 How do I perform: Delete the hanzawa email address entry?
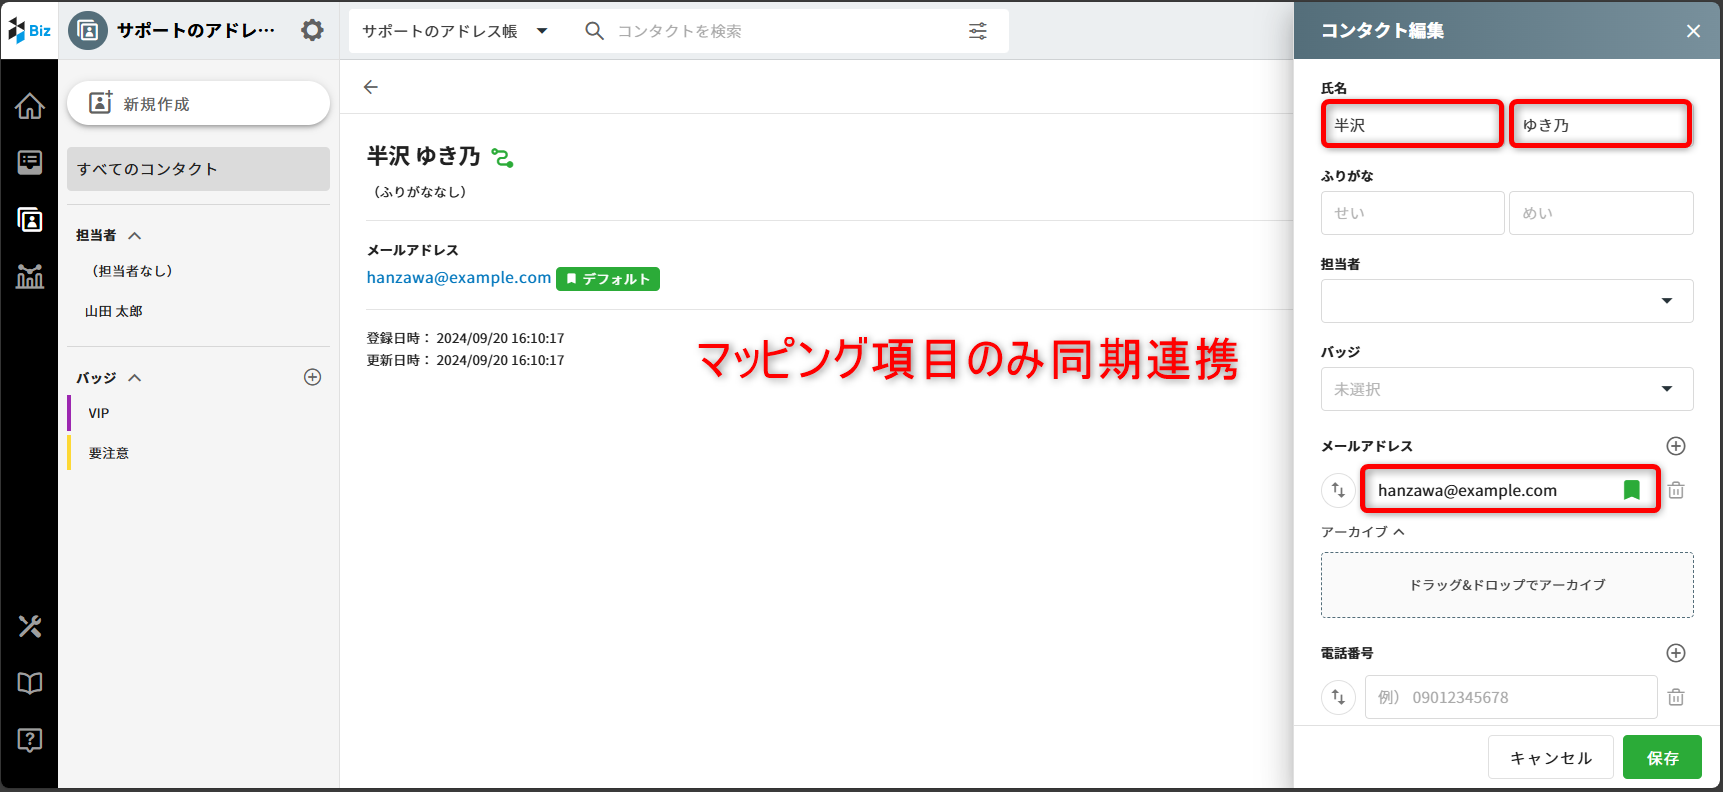pyautogui.click(x=1676, y=490)
